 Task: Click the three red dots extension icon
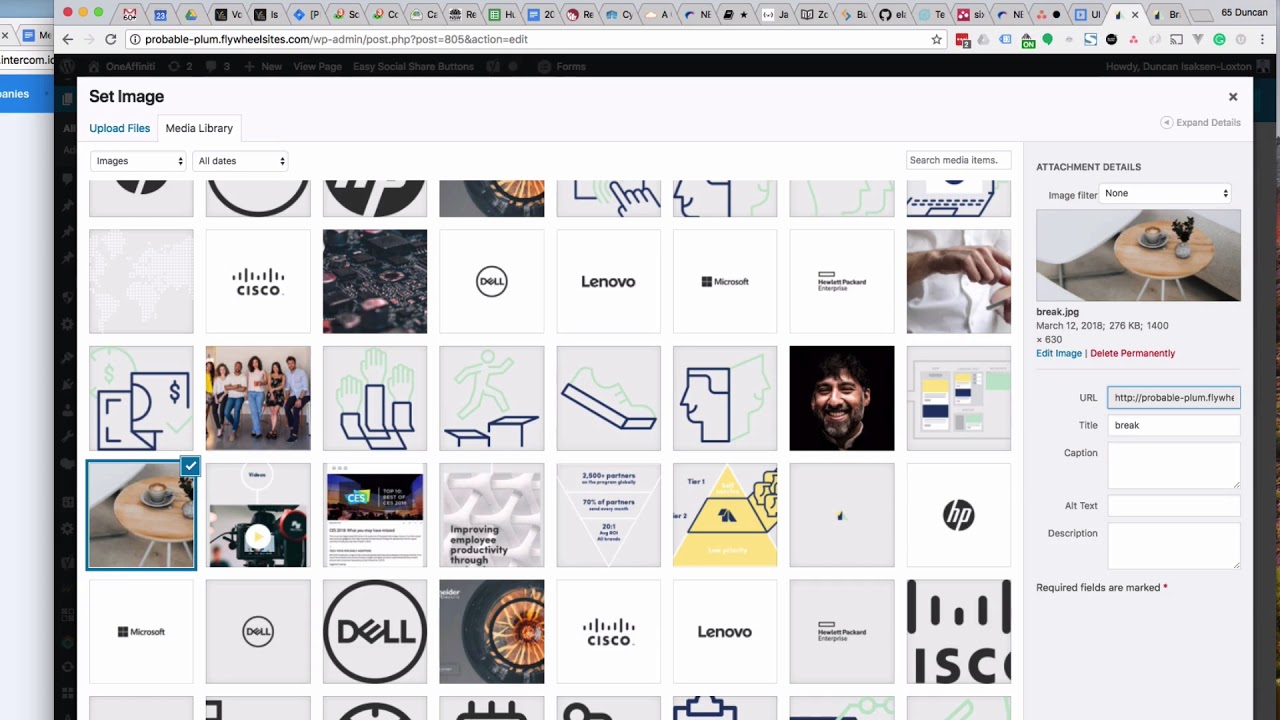click(1133, 40)
